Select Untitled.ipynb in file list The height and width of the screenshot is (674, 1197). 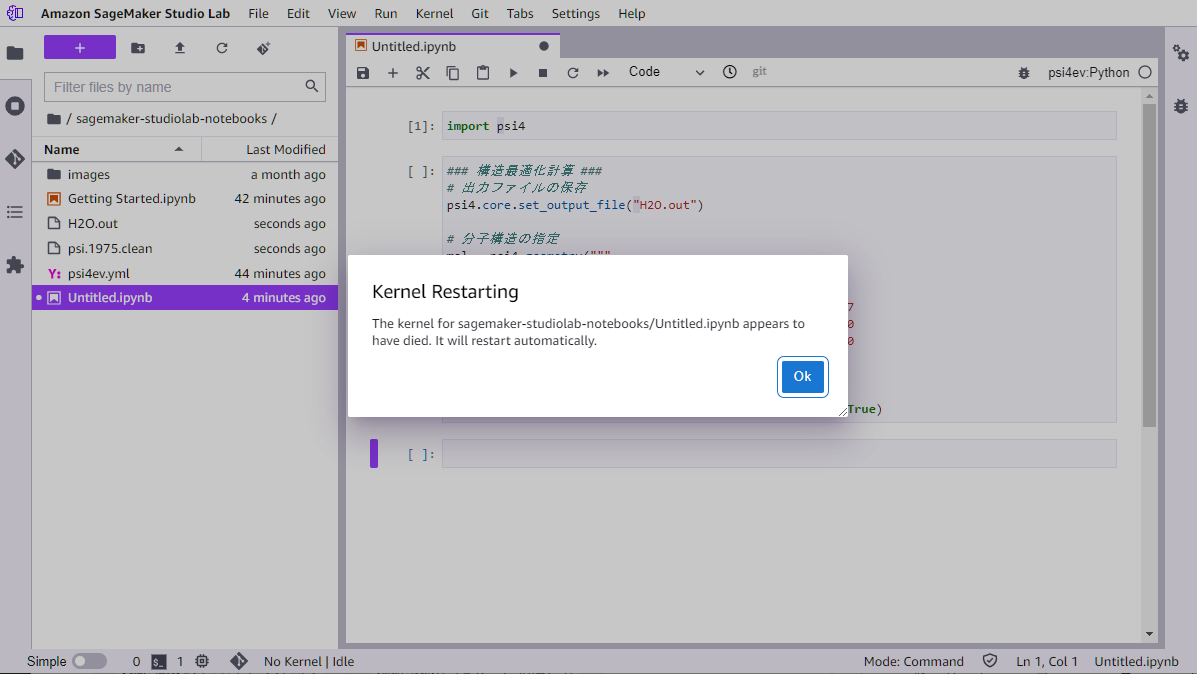coord(185,298)
